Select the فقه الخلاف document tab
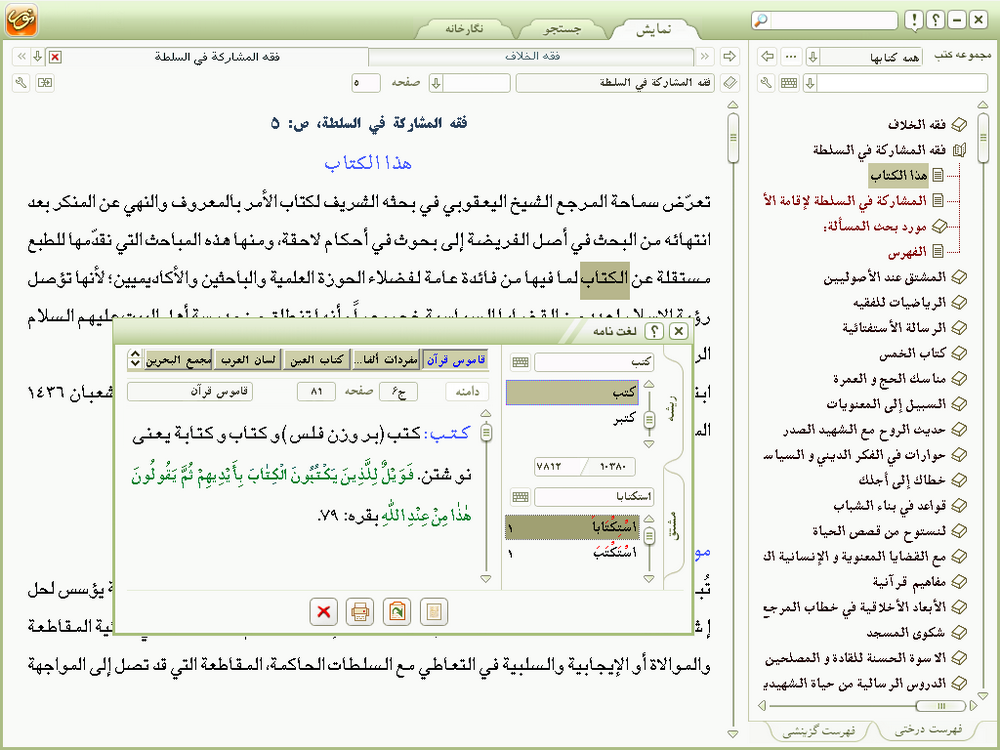This screenshot has height=750, width=1000. coord(532,57)
